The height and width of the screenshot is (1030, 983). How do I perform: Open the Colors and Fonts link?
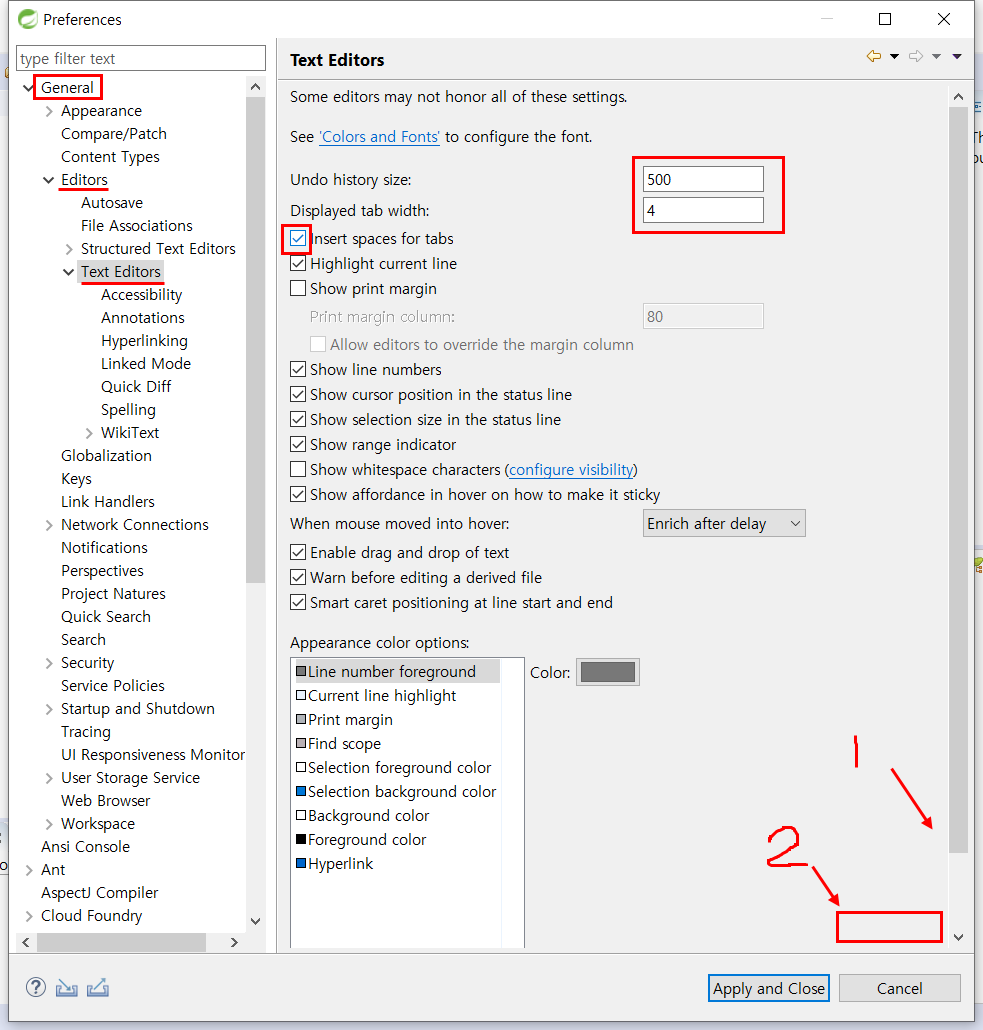tap(379, 137)
